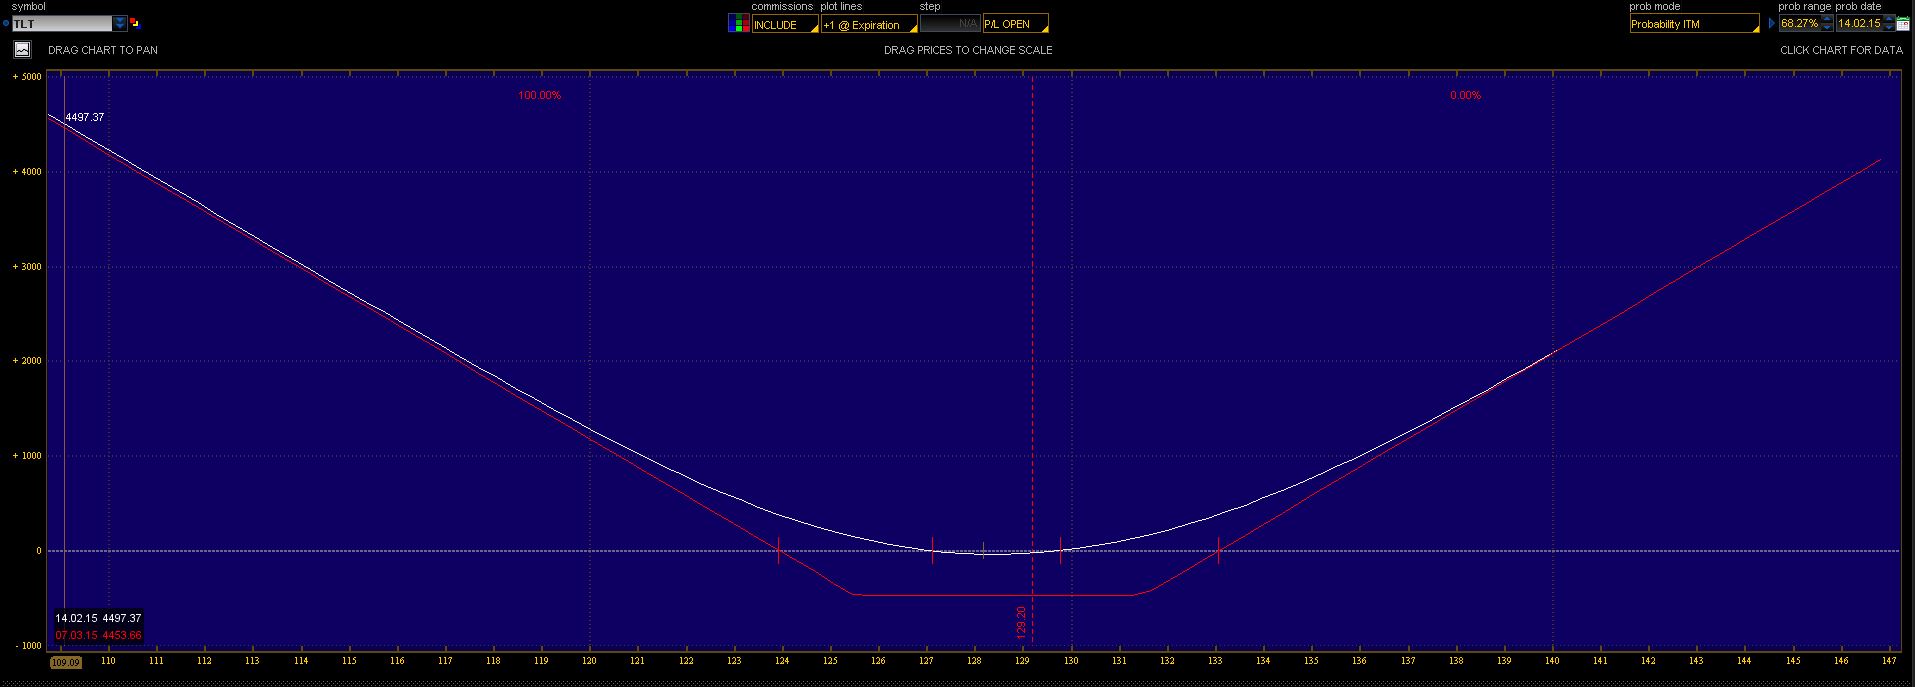Viewport: 1915px width, 687px height.
Task: Open the Probability ITM prob mode dropdown
Action: 1694,23
